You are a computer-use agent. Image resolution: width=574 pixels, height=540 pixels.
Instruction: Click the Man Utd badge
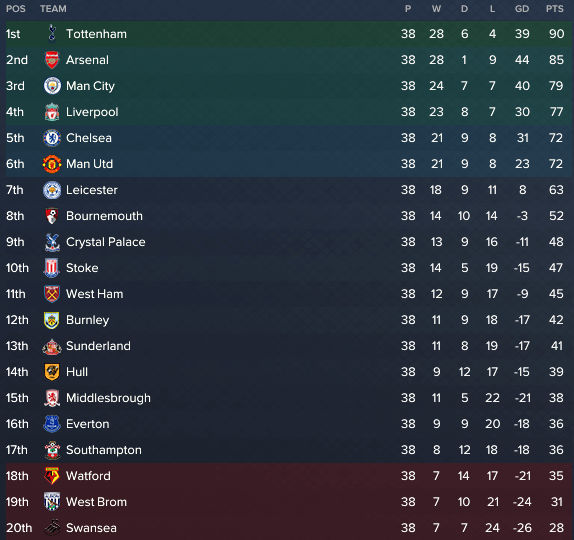click(52, 164)
